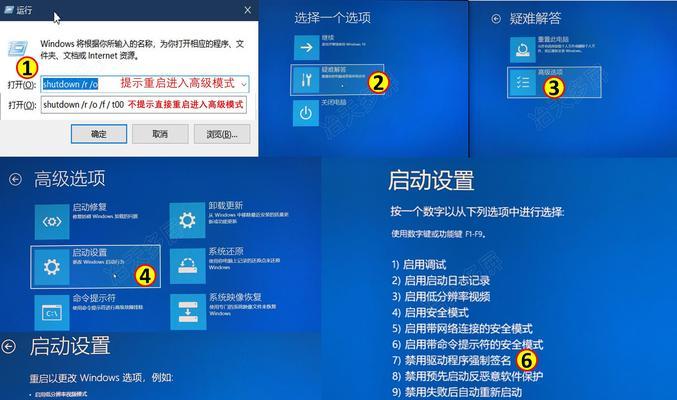This screenshot has height=400, width=677.
Task: Select option 3) 启用低分辨率视频
Action: tap(441, 297)
